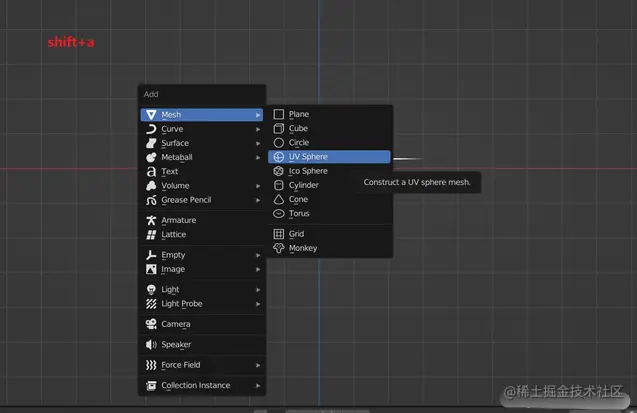The width and height of the screenshot is (637, 413).
Task: Click the Circle icon
Action: 279,143
